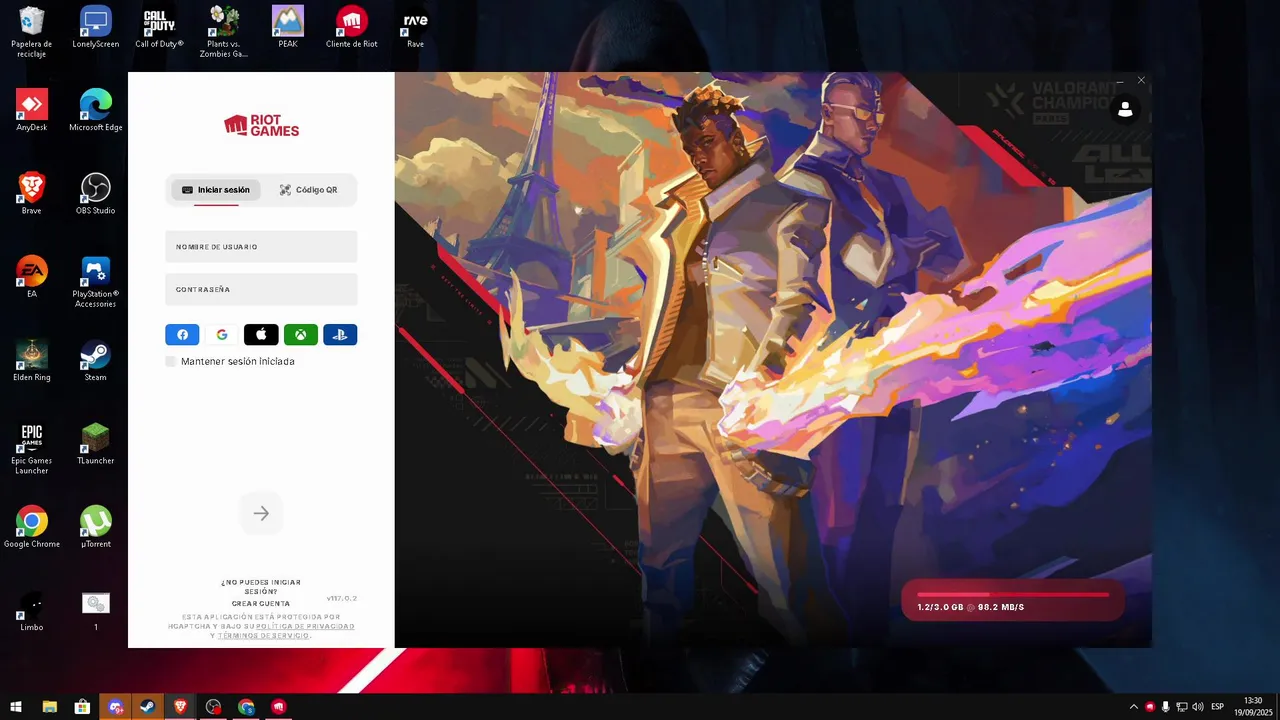Enable Mantener sesión iniciada checkbox
The height and width of the screenshot is (720, 1280).
(171, 361)
